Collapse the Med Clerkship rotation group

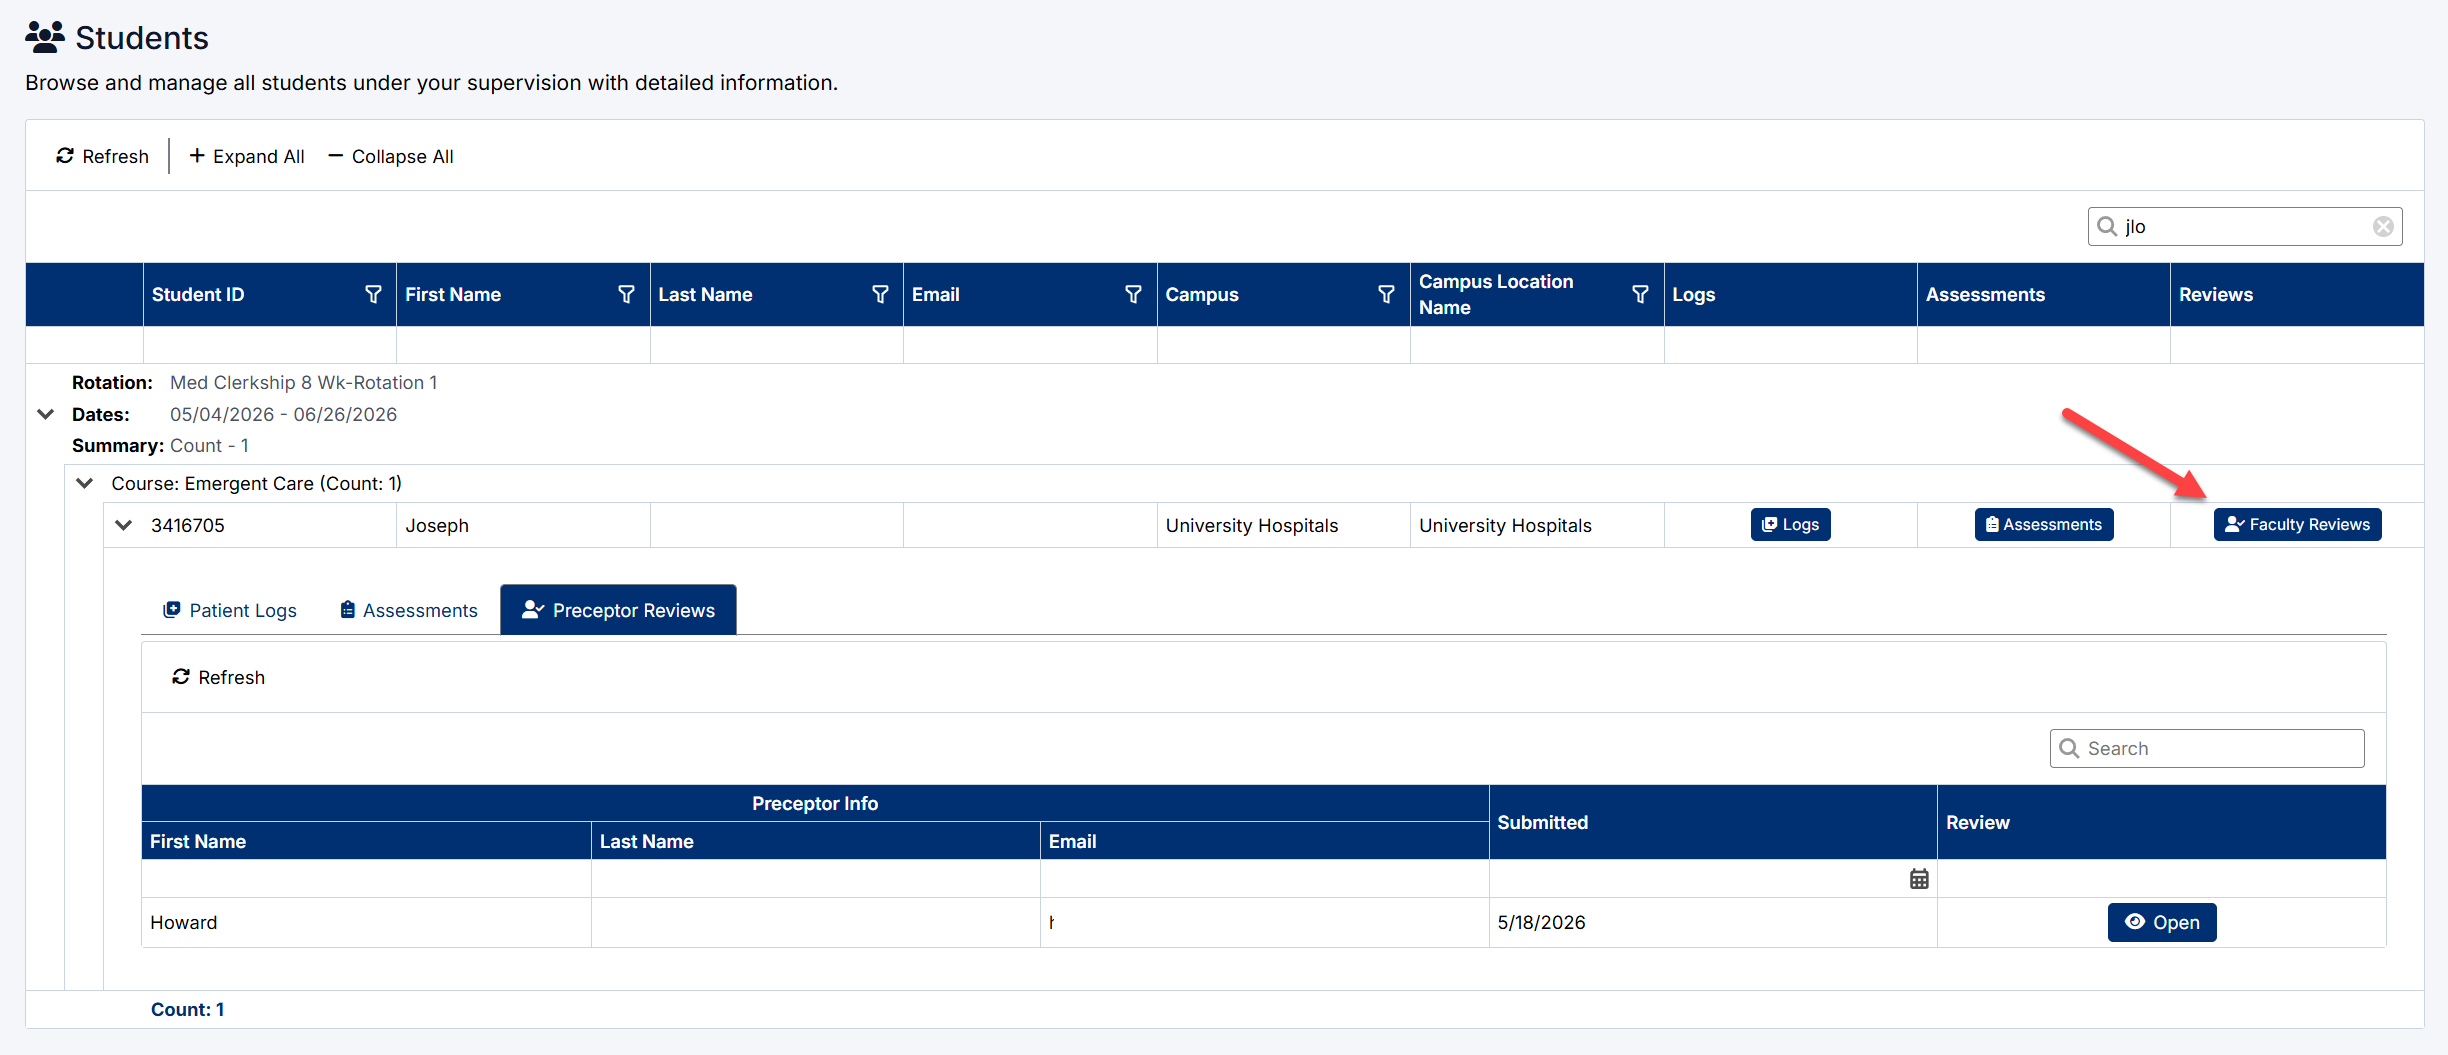pyautogui.click(x=45, y=414)
